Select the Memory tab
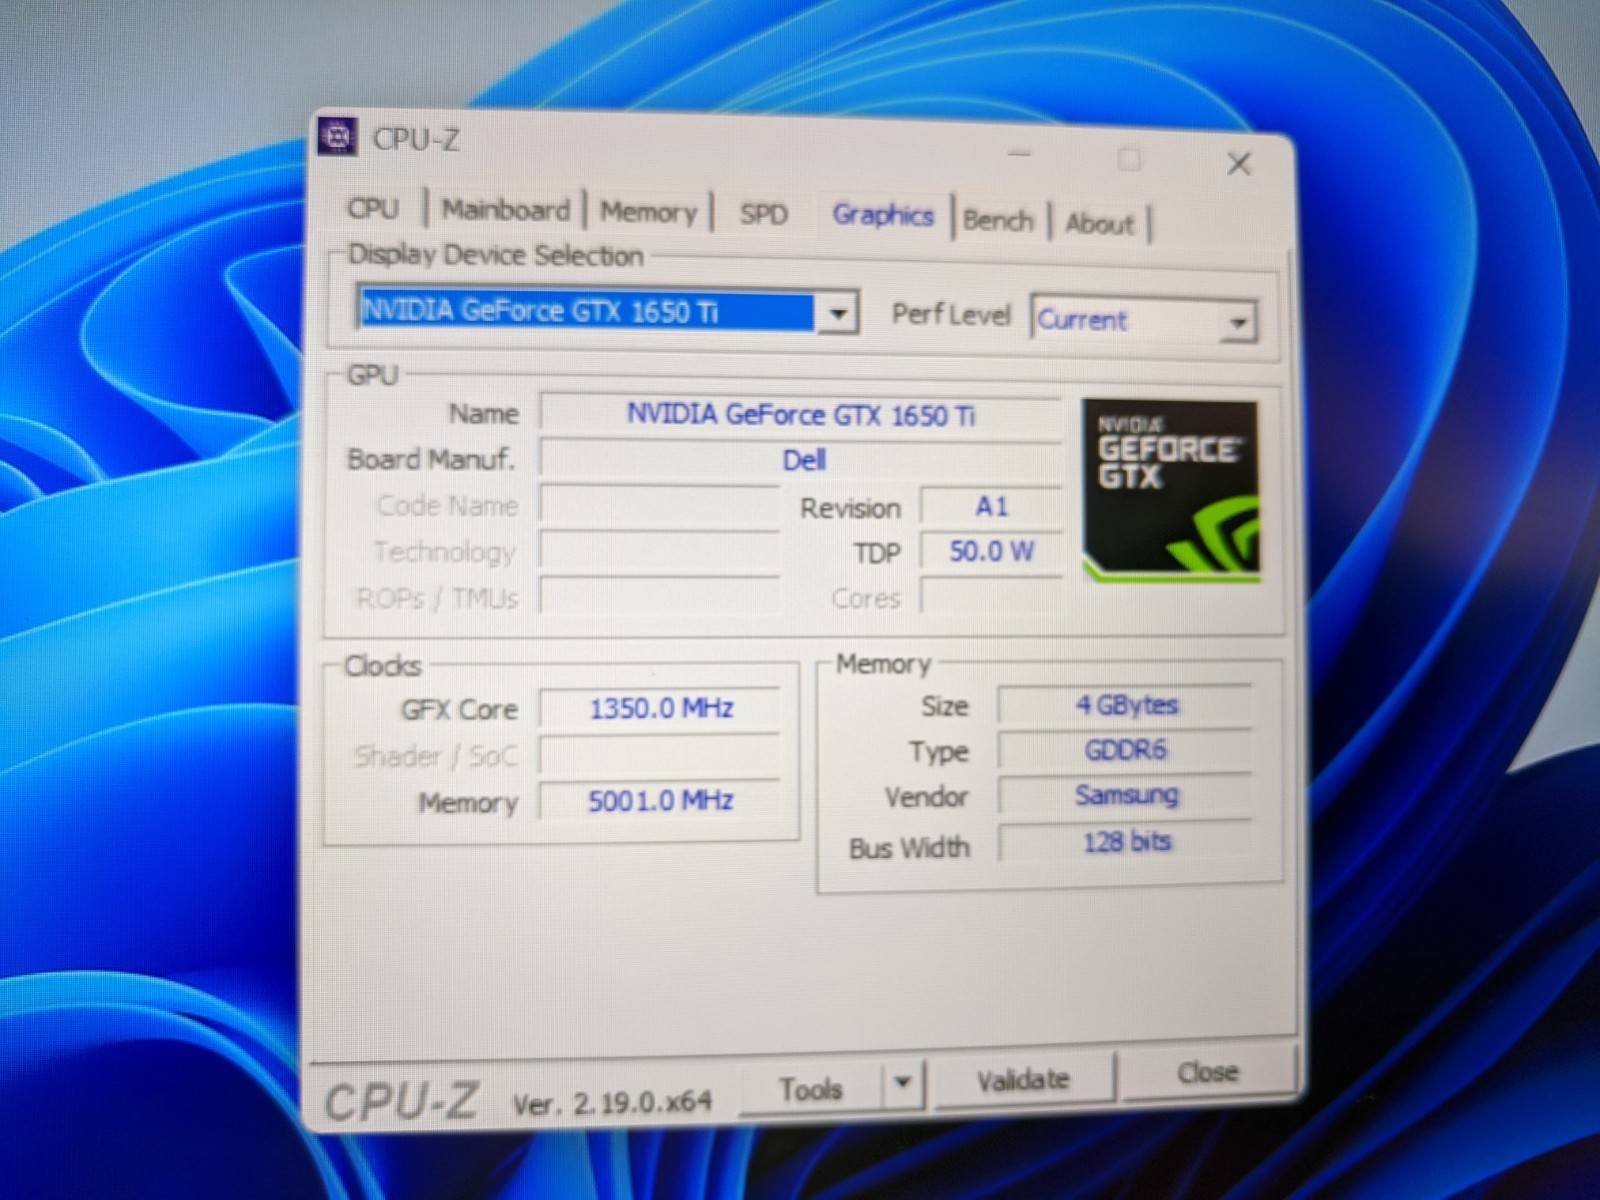This screenshot has width=1600, height=1200. [648, 212]
